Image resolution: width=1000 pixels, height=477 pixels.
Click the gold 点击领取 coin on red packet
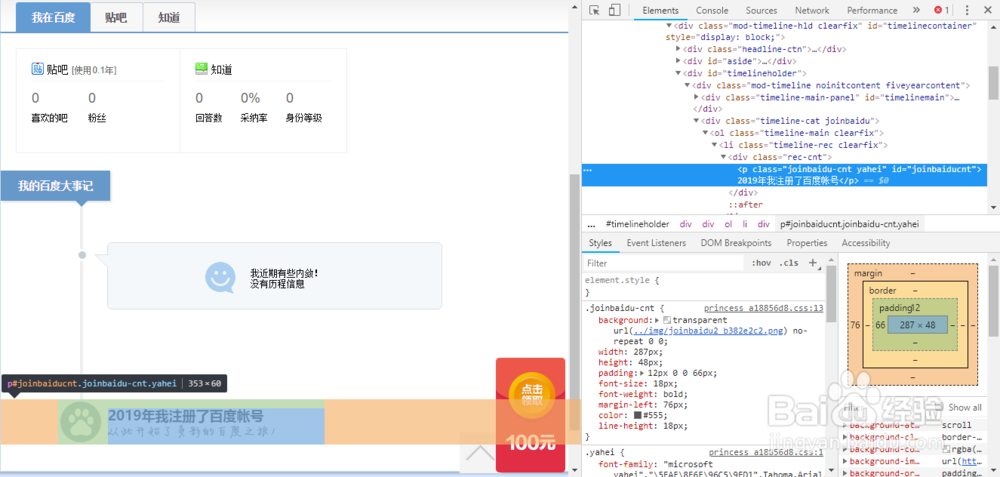coord(531,395)
